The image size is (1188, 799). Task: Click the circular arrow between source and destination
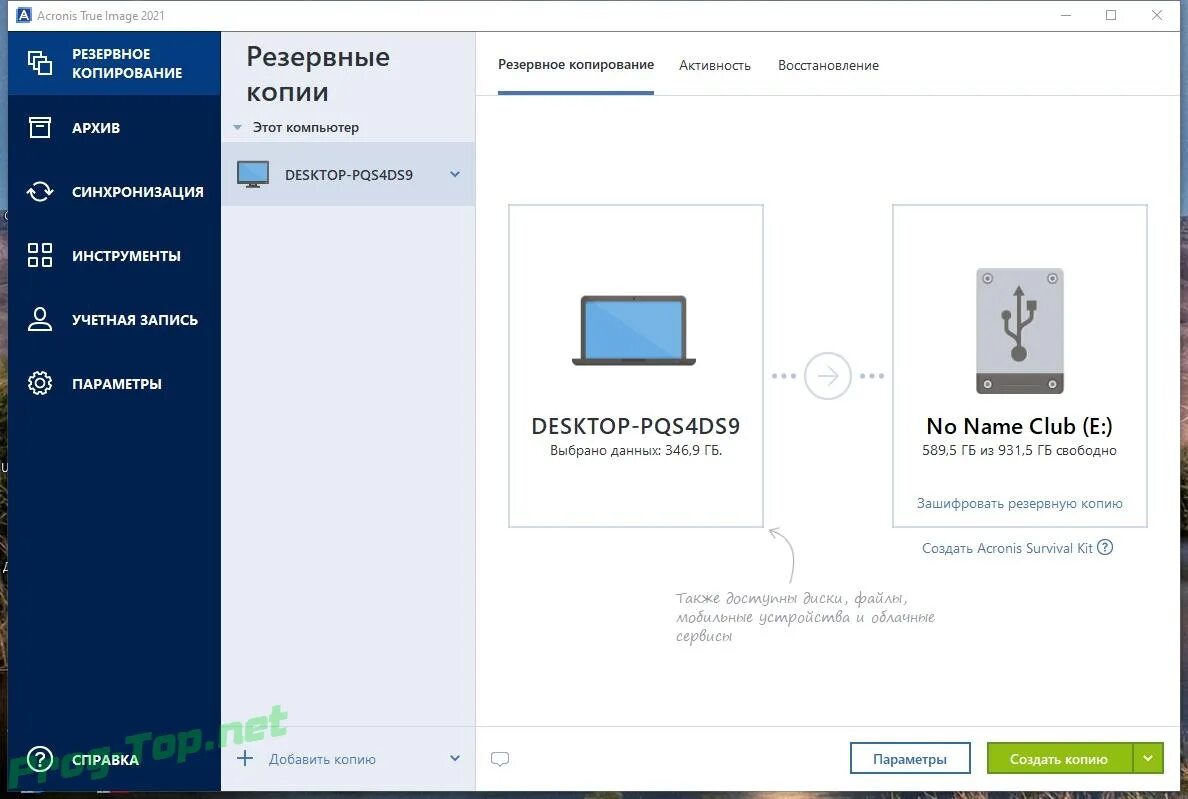(827, 376)
